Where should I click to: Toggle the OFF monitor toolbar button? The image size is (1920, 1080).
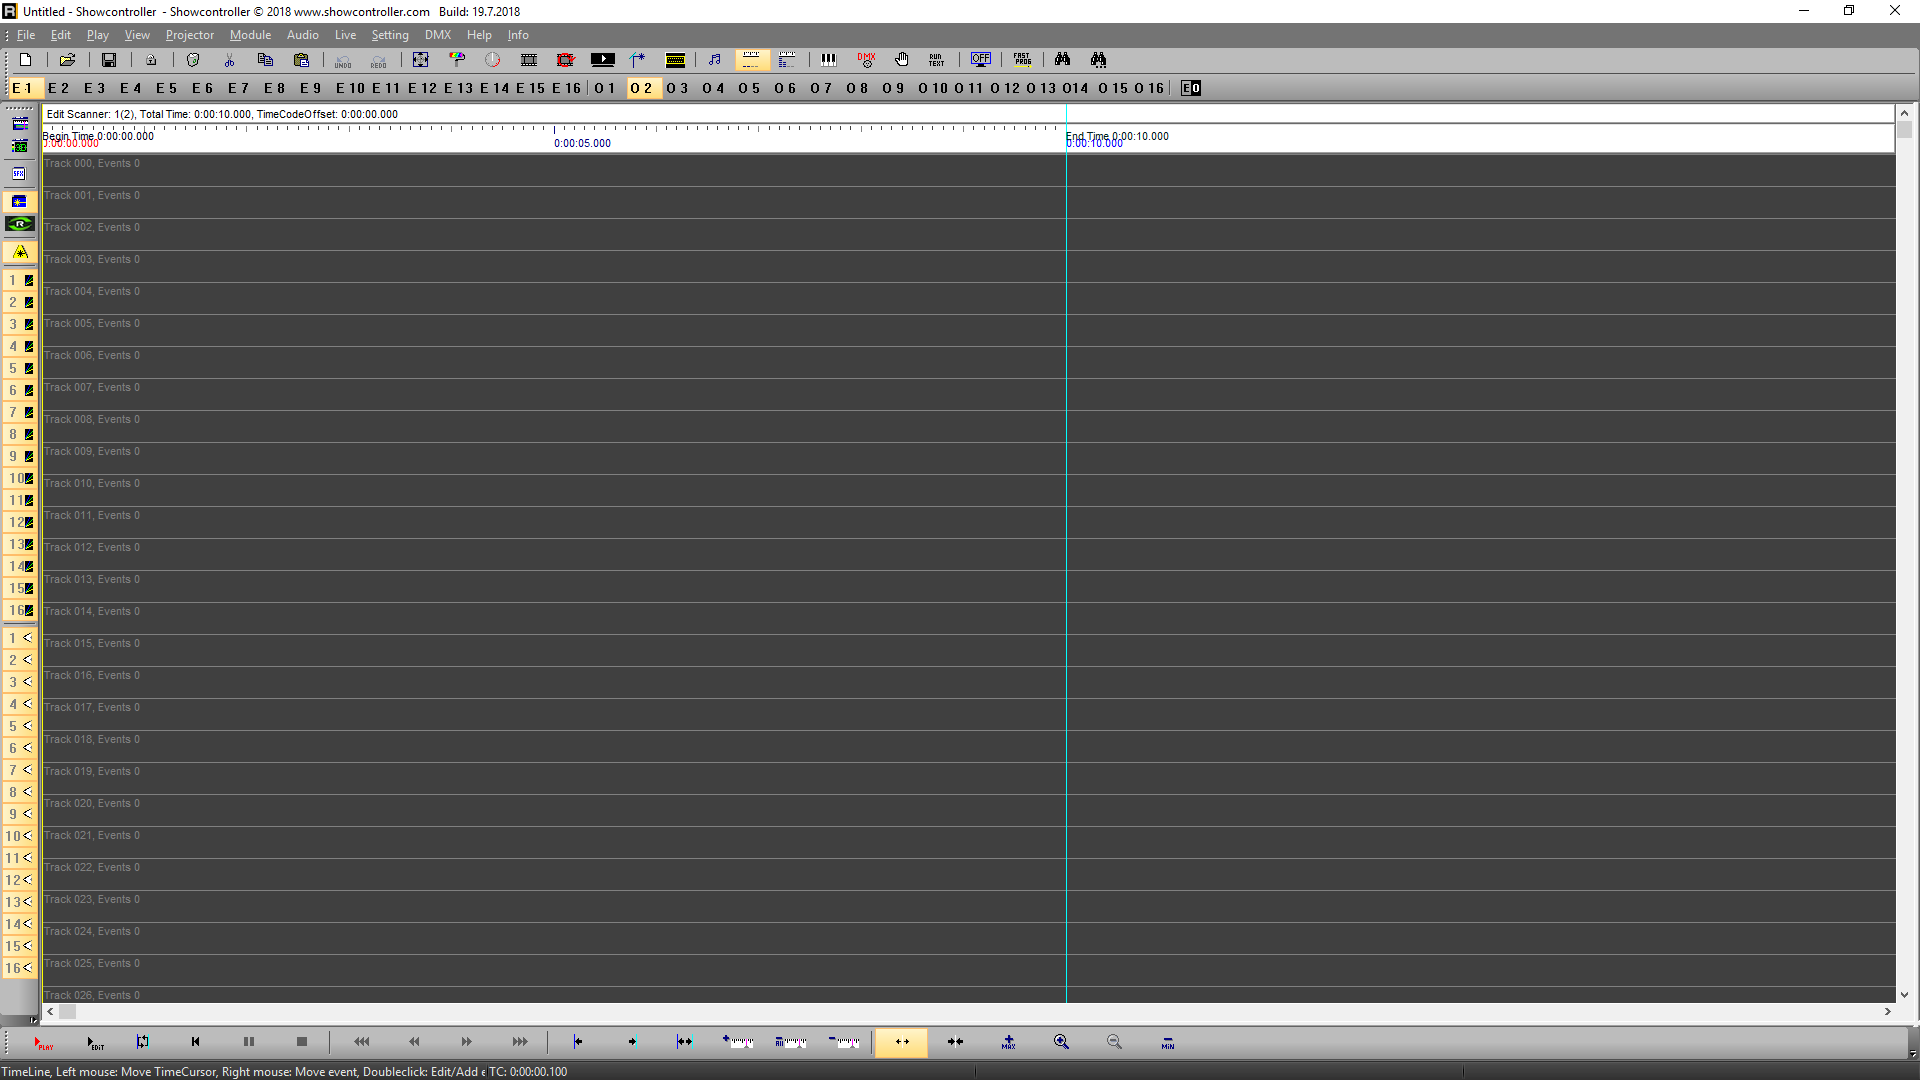[981, 60]
